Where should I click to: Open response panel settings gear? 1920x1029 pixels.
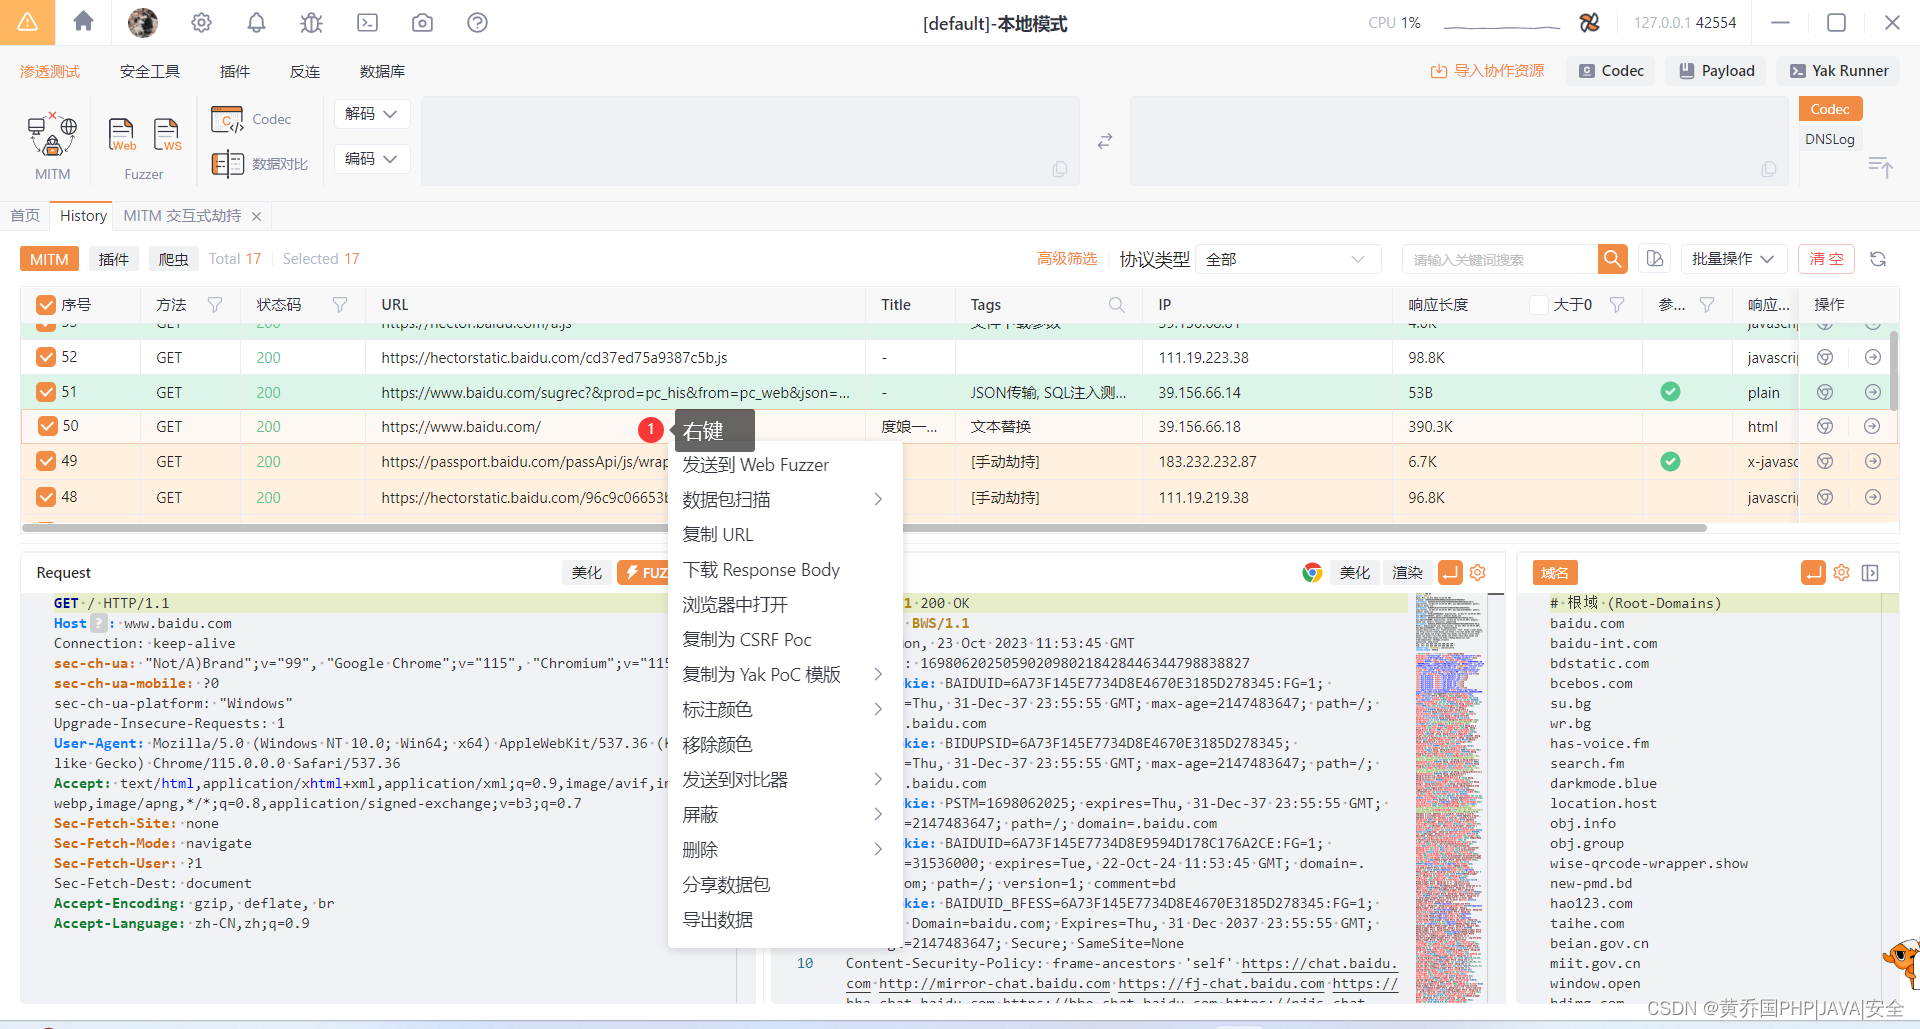(1478, 572)
